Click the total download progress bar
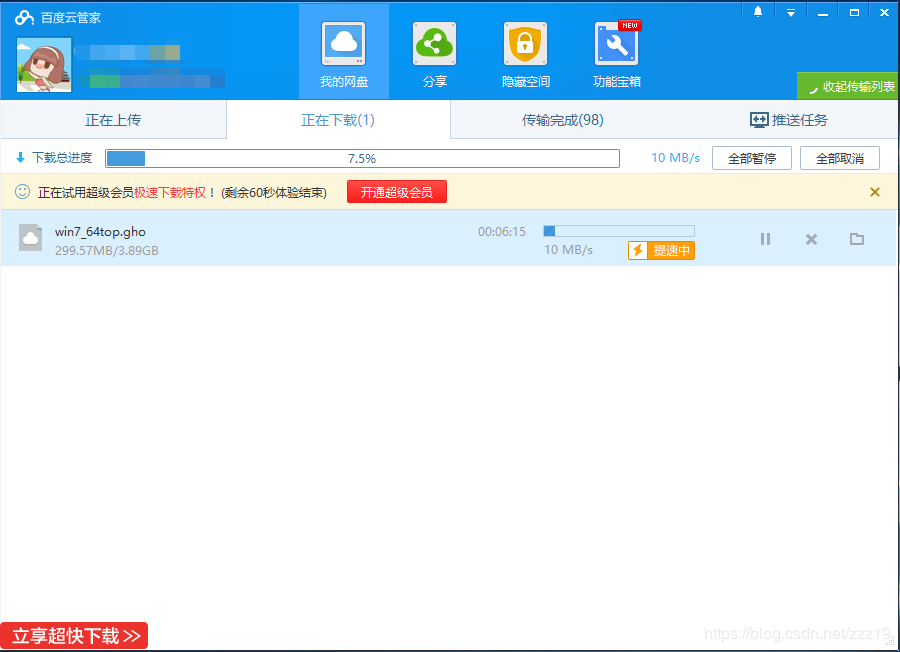 362,158
